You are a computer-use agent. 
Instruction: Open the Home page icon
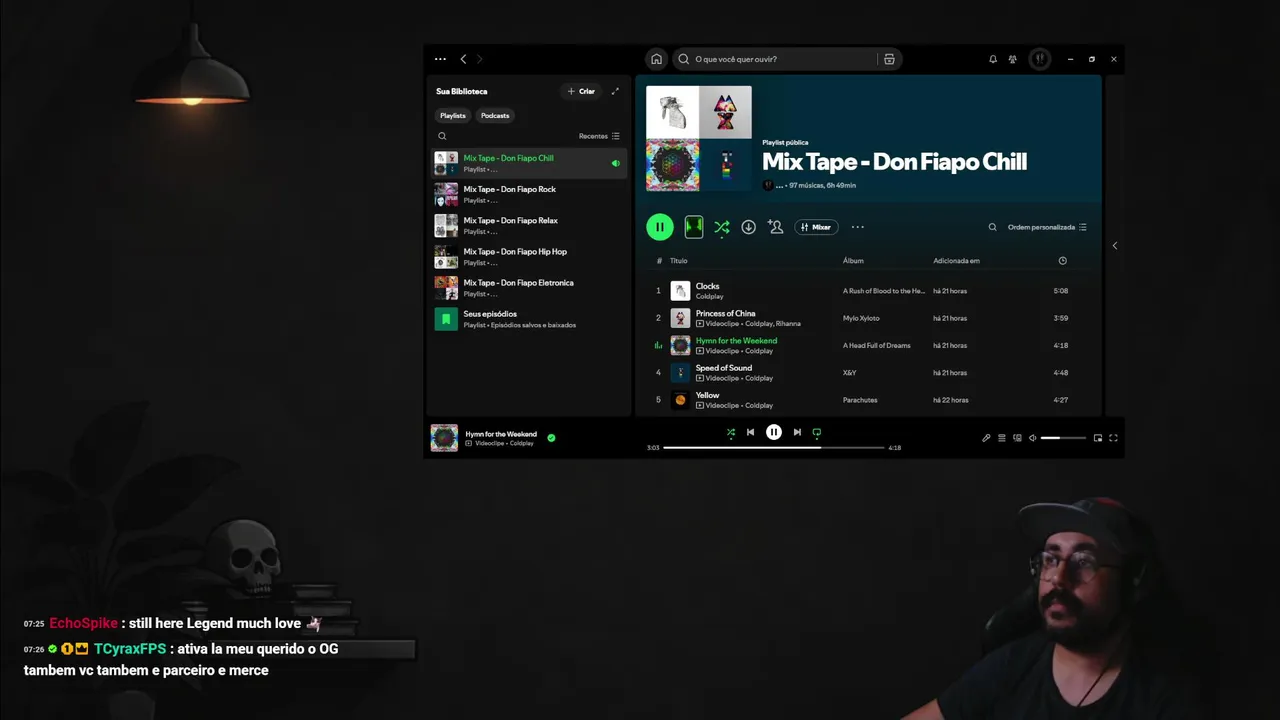pos(656,59)
